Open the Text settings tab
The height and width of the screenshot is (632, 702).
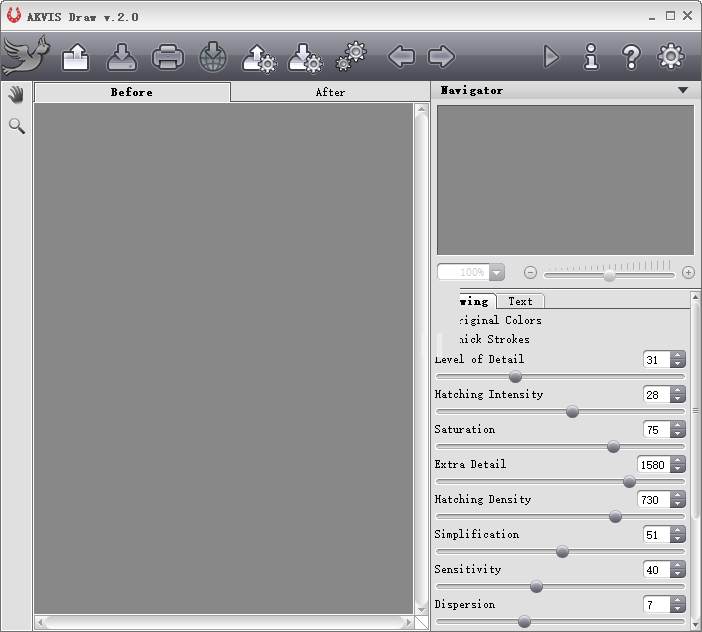tap(520, 301)
